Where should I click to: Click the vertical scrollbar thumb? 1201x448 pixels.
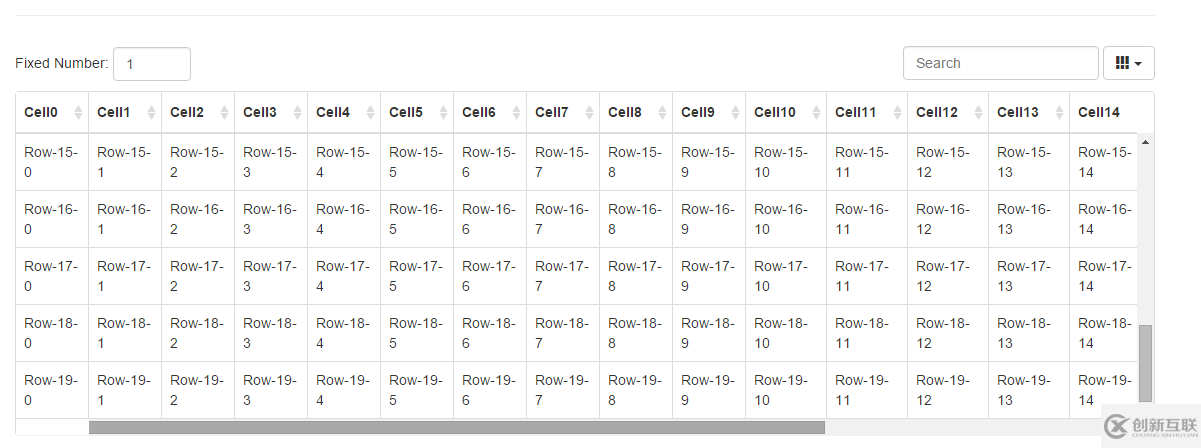coord(1145,364)
